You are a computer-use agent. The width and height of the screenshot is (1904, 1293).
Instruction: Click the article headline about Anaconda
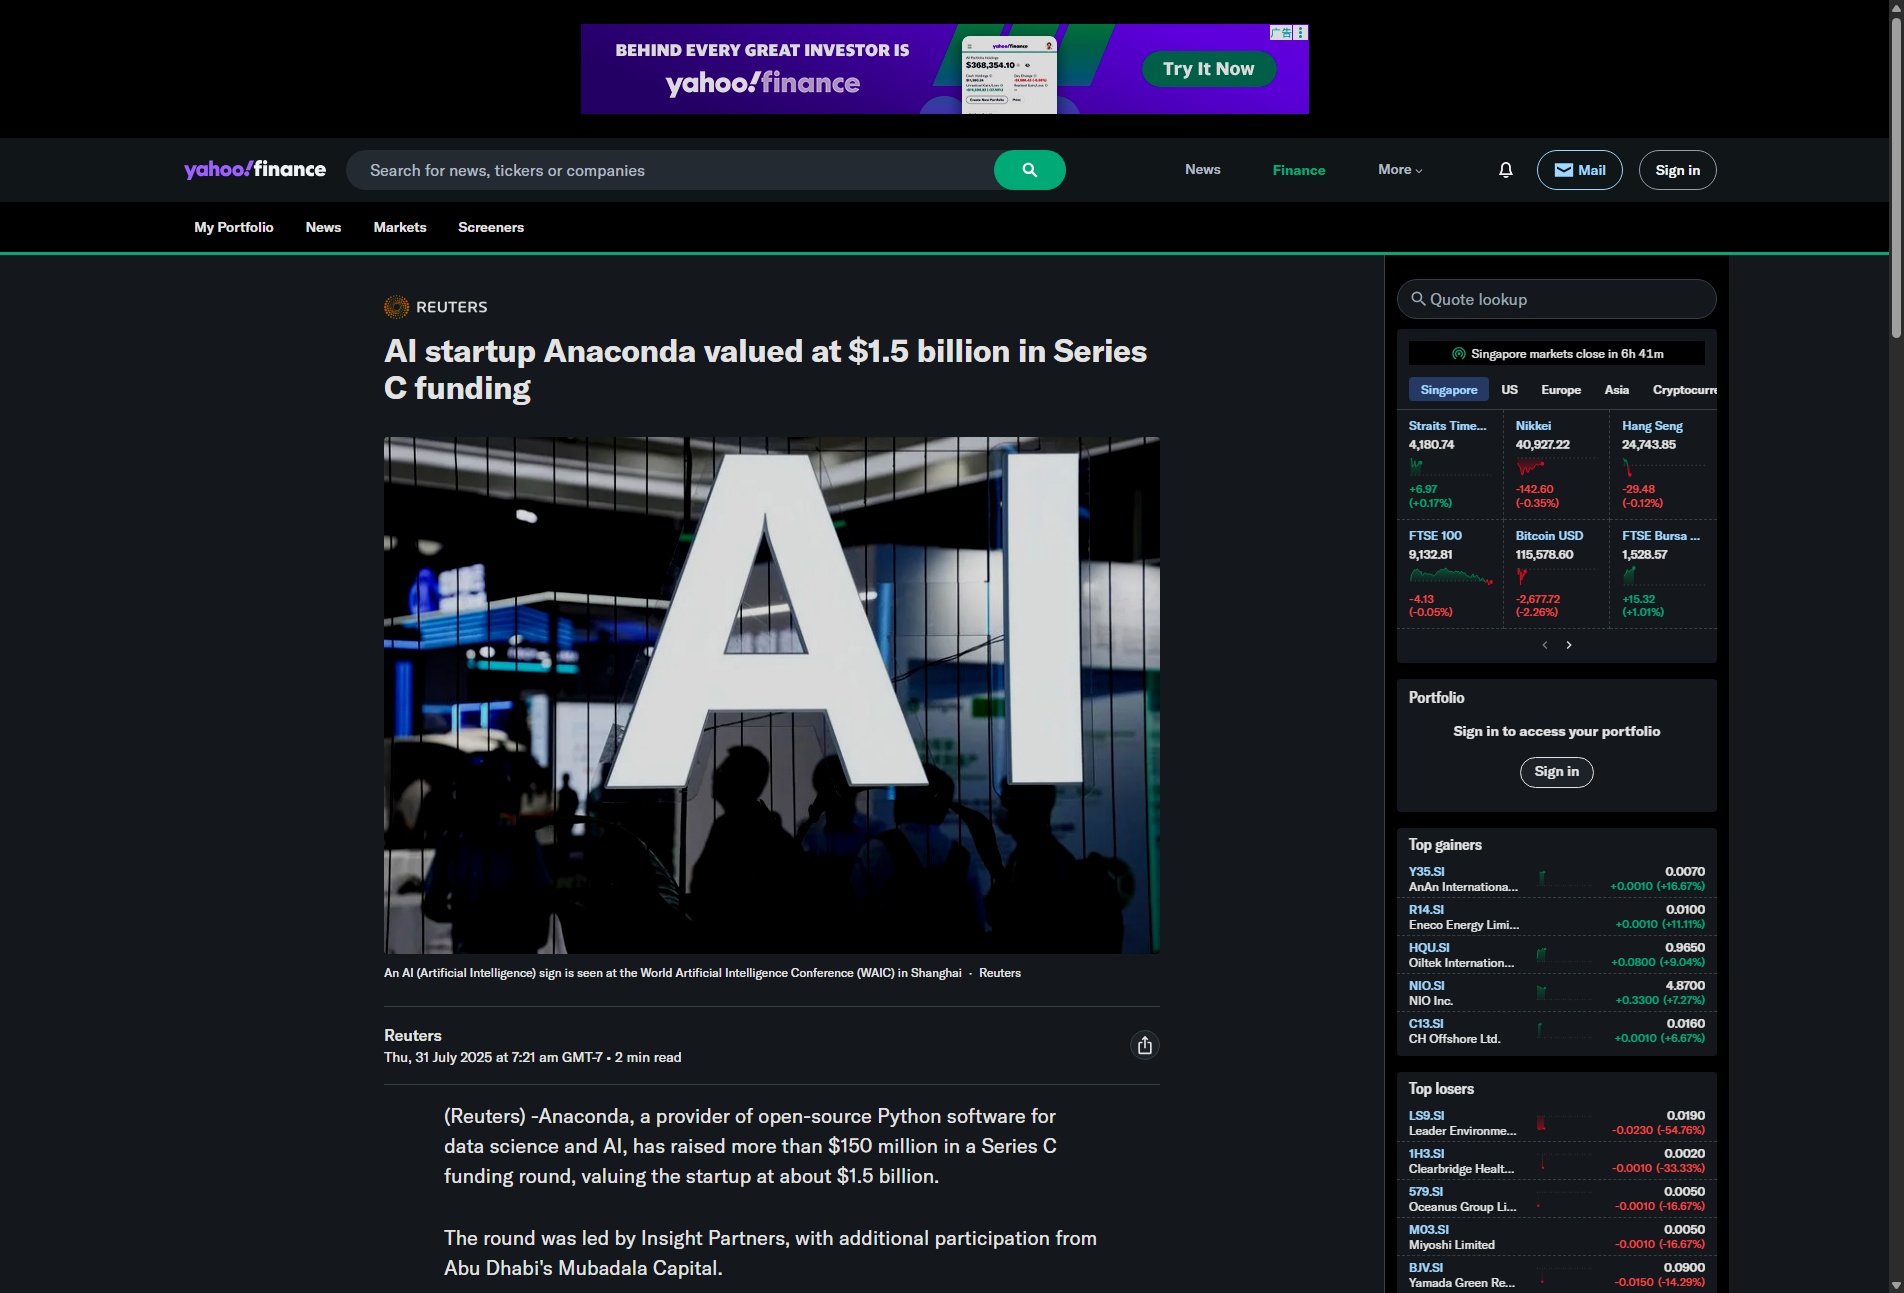[765, 369]
